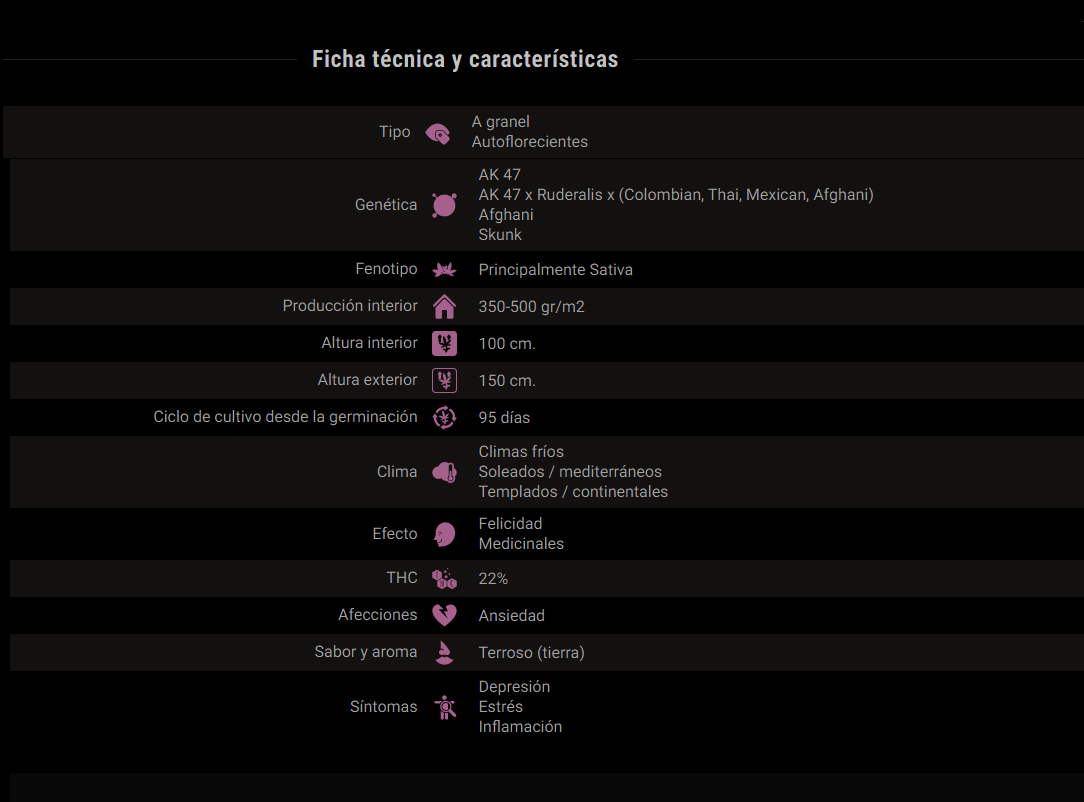
Task: Click the Efecto head icon
Action: coord(444,534)
